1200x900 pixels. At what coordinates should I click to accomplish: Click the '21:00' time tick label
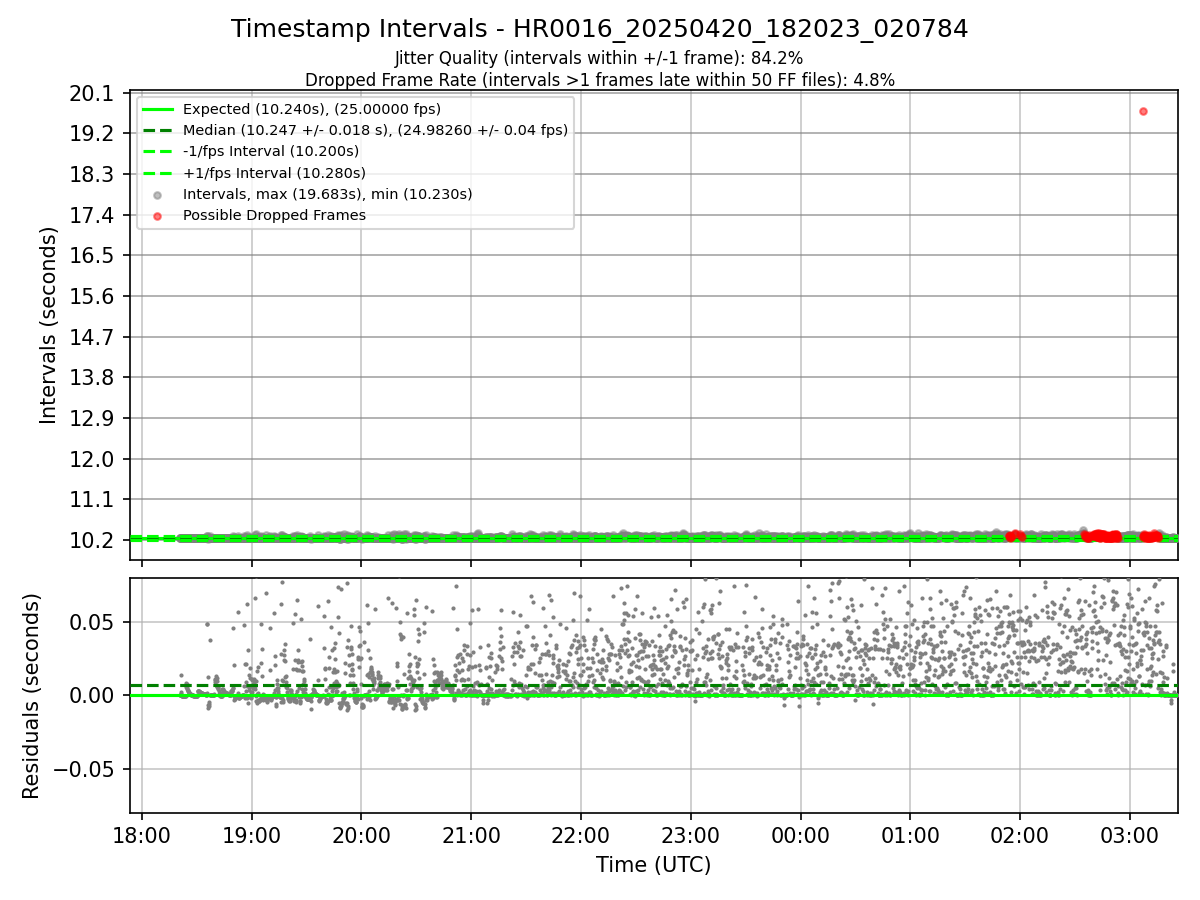[471, 835]
